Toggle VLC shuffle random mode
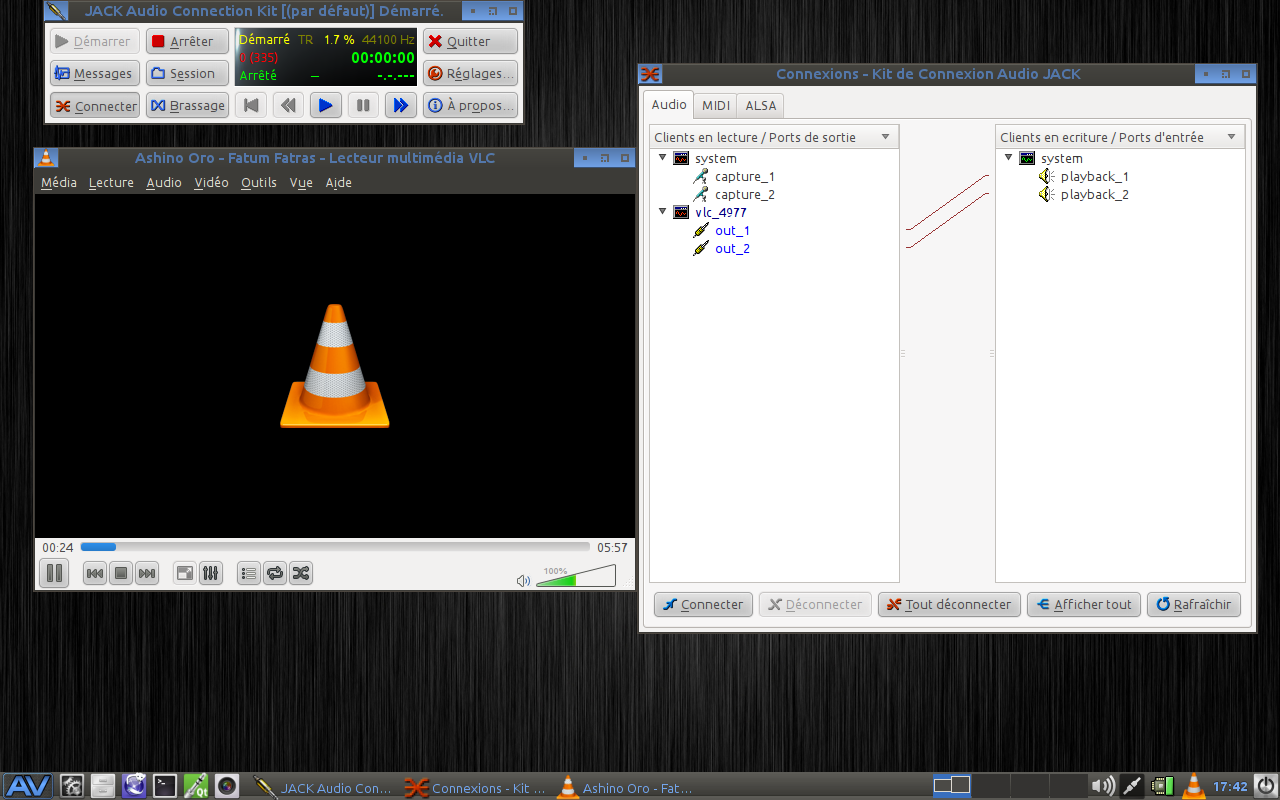1280x800 pixels. (301, 573)
